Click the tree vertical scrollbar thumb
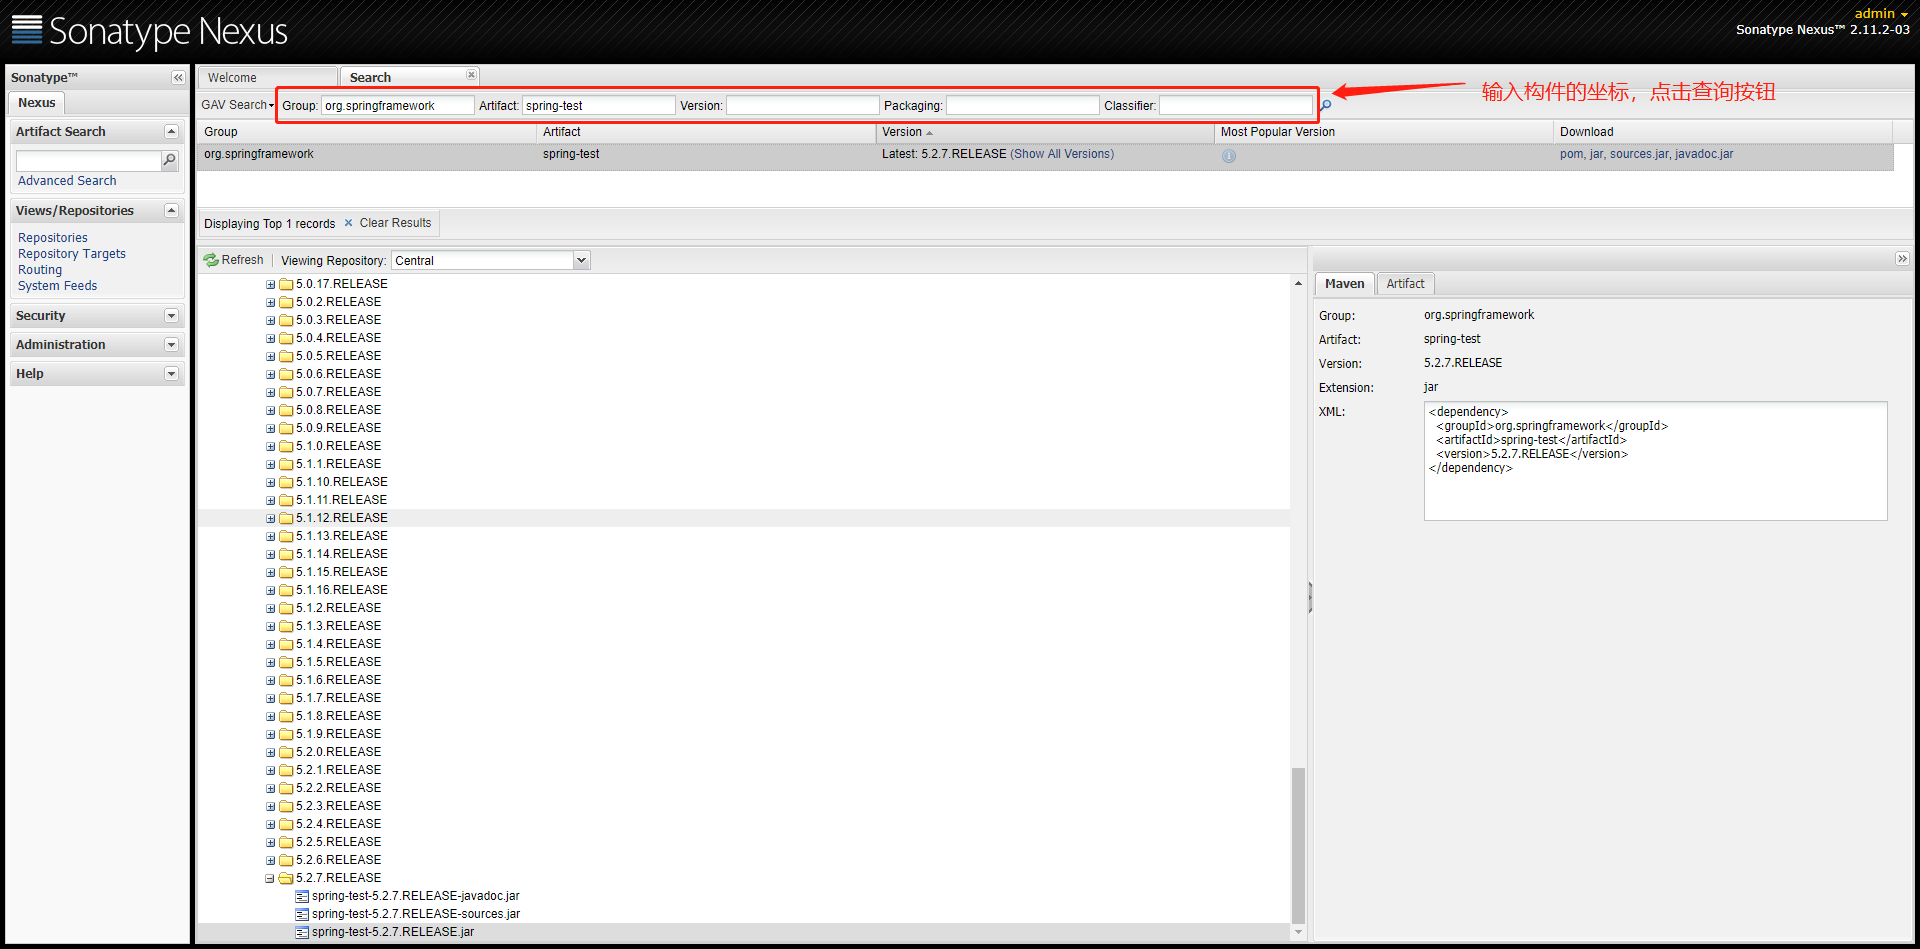Viewport: 1920px width, 949px height. coord(1298,845)
